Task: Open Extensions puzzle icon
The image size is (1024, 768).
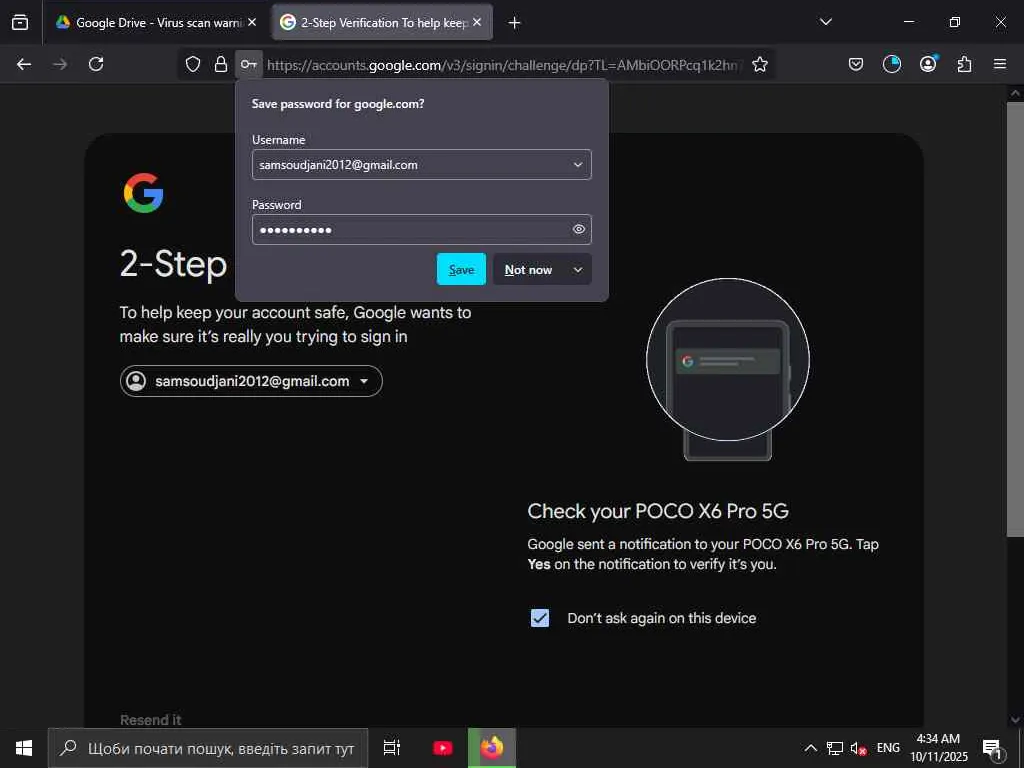Action: click(964, 64)
